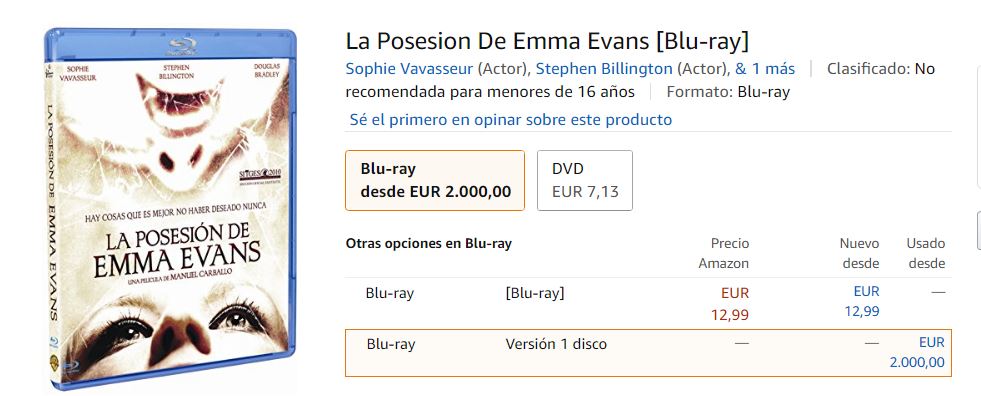981x396 pixels.
Task: Click new-from price EUR 12,99 link
Action: pyautogui.click(x=862, y=301)
